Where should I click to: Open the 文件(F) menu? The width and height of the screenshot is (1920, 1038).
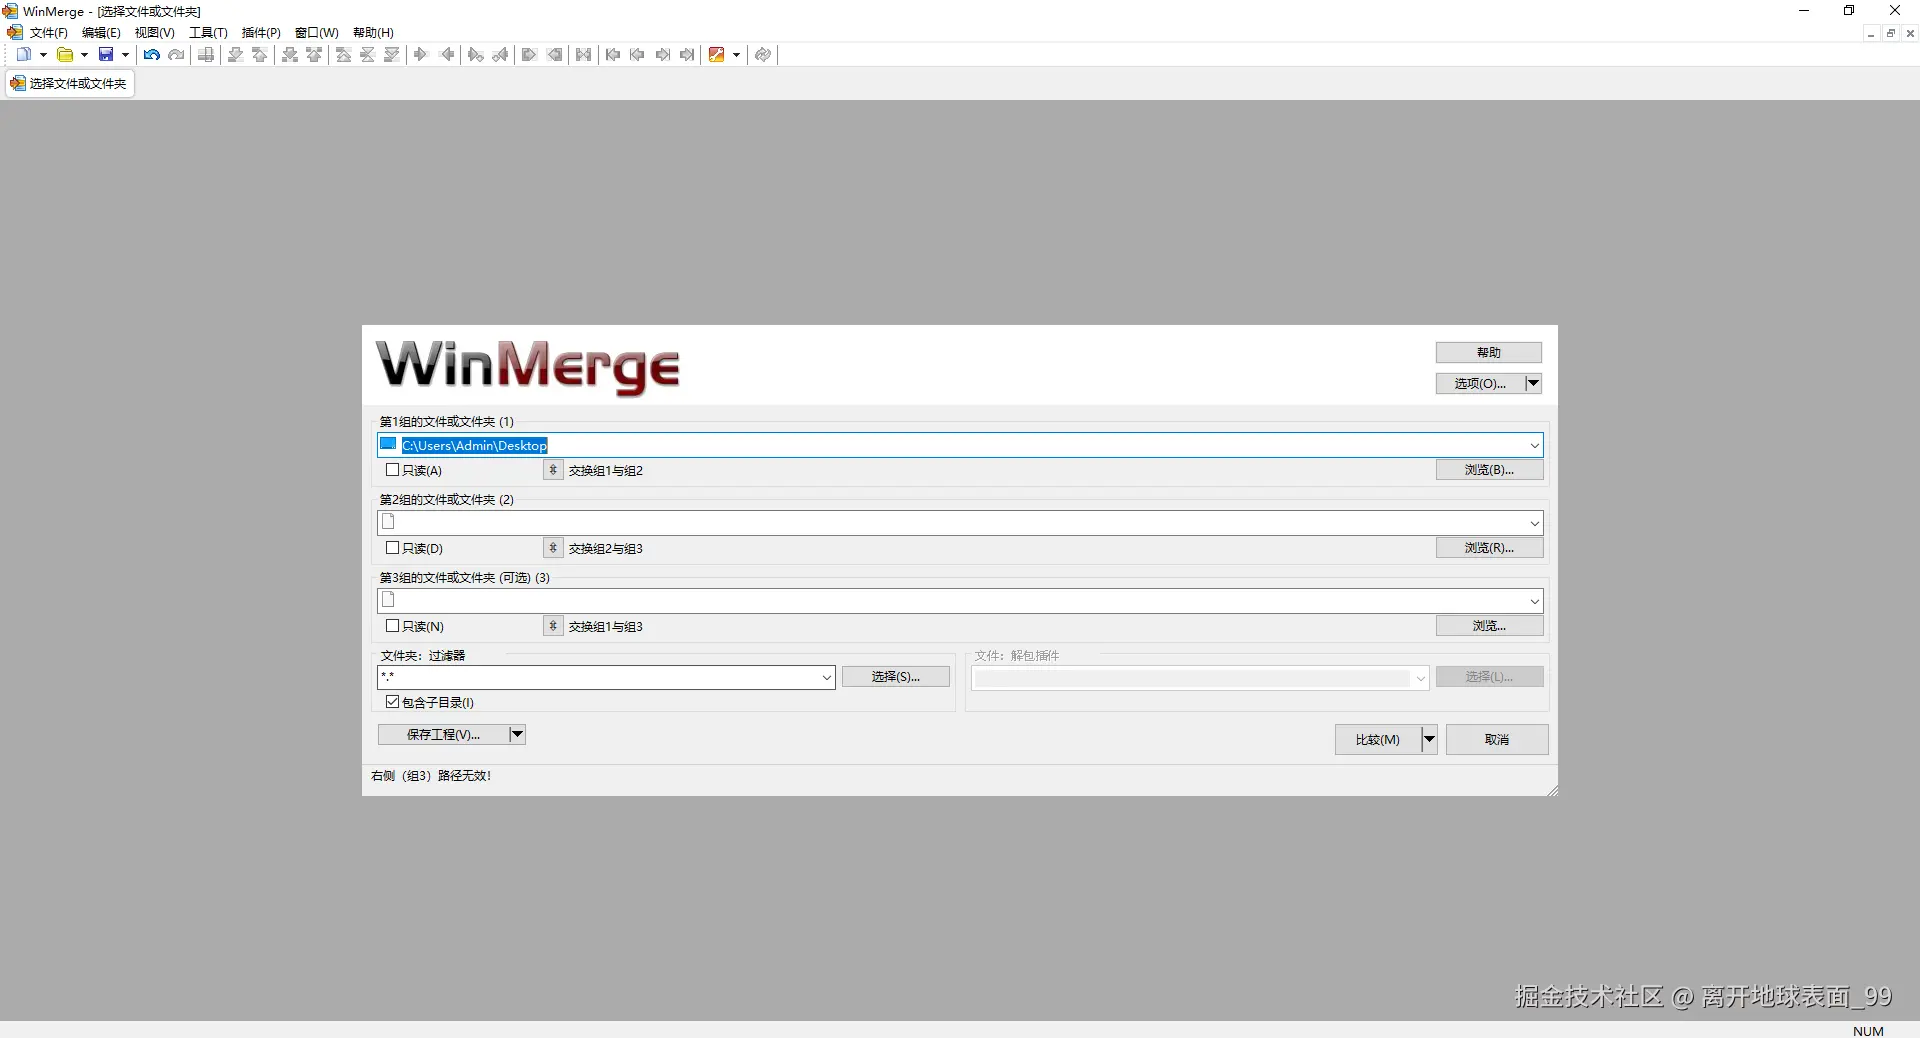click(49, 33)
